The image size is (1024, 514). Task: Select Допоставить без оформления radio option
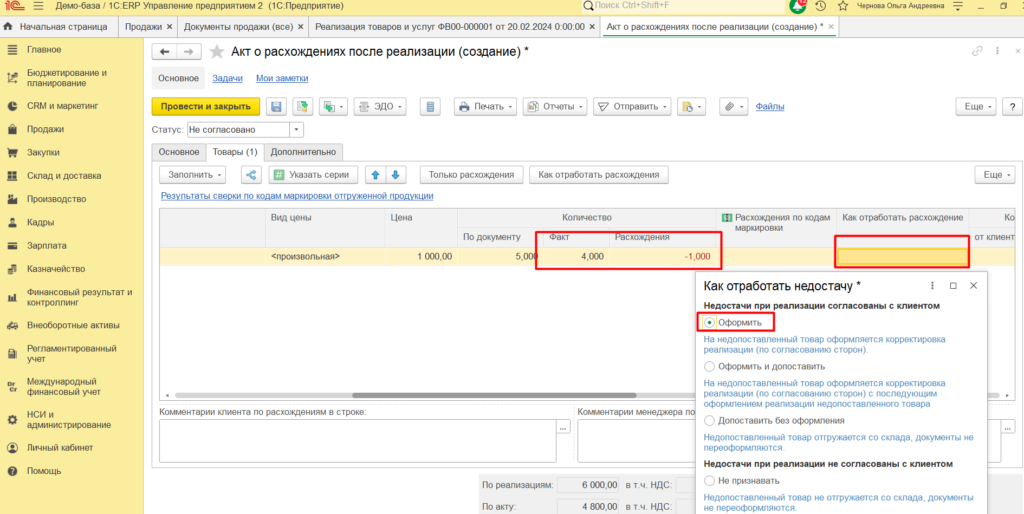coord(709,421)
